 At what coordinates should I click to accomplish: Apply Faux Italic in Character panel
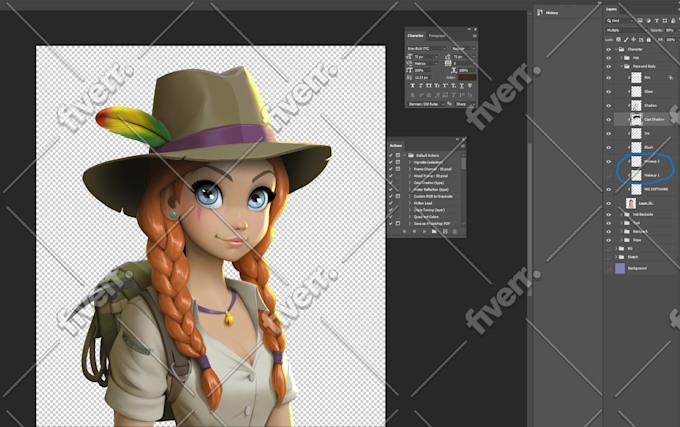tap(421, 86)
